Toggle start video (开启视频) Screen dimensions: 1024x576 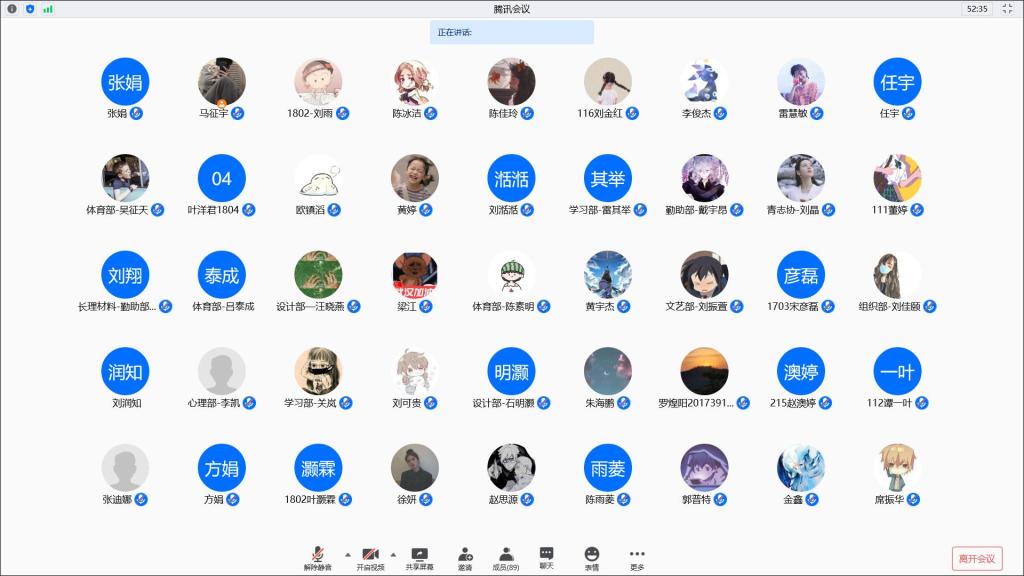tap(370, 554)
